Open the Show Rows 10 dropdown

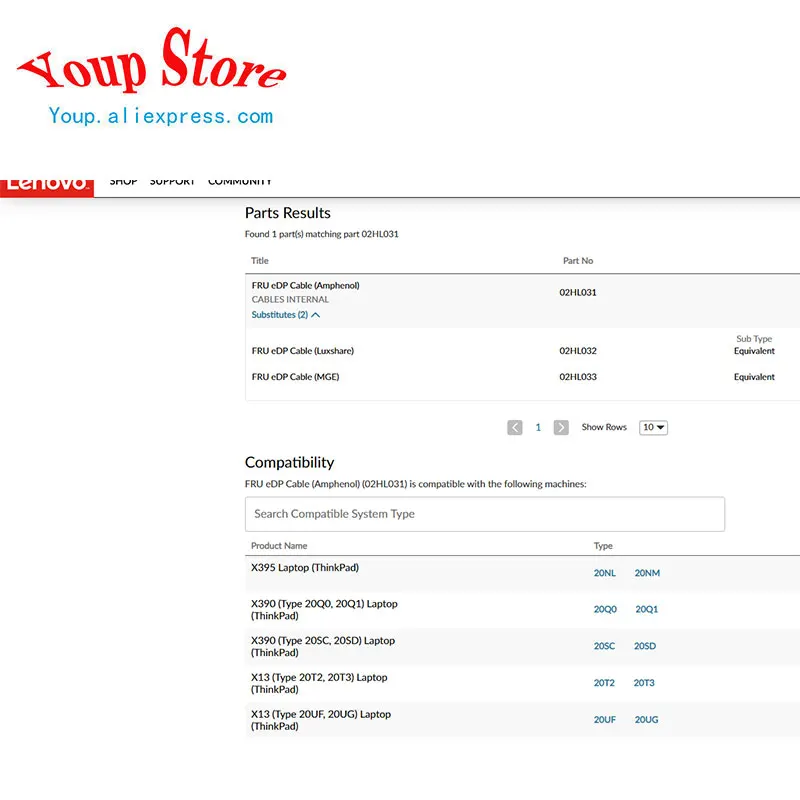(x=653, y=427)
